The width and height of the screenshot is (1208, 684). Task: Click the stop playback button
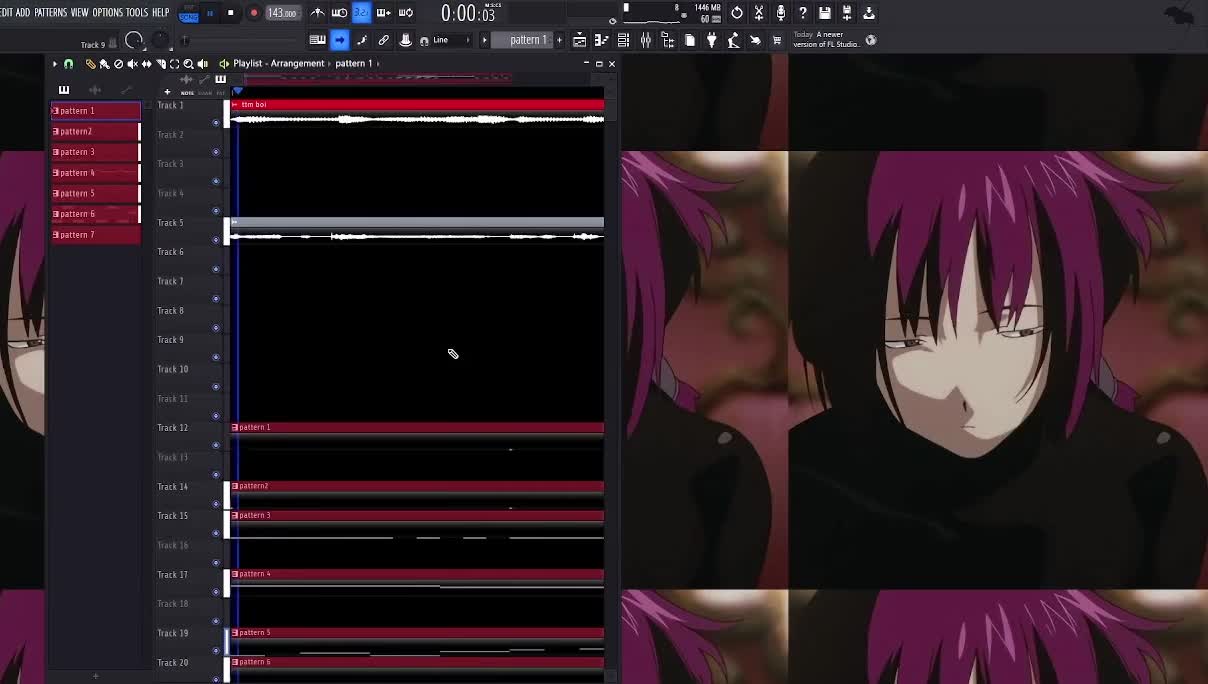[x=231, y=13]
